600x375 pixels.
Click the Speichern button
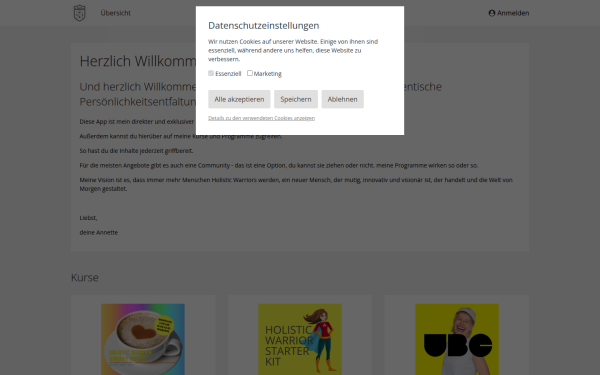(x=296, y=99)
